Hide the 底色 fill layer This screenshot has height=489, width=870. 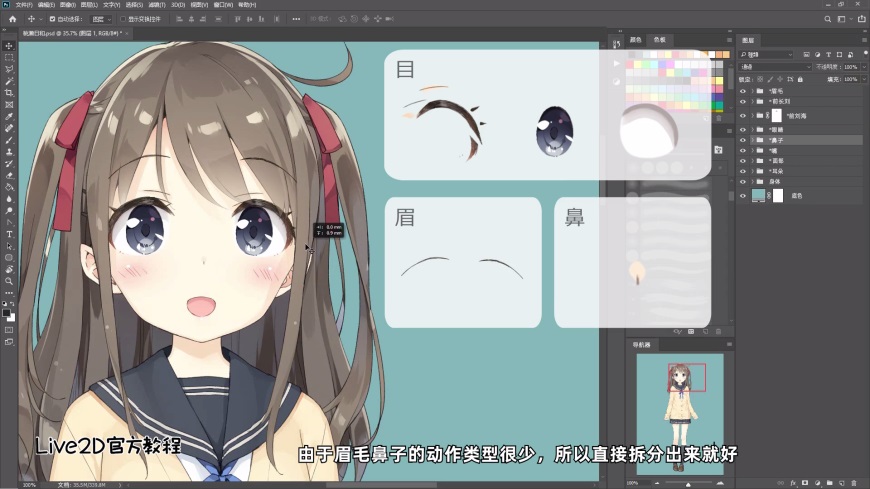[x=743, y=195]
